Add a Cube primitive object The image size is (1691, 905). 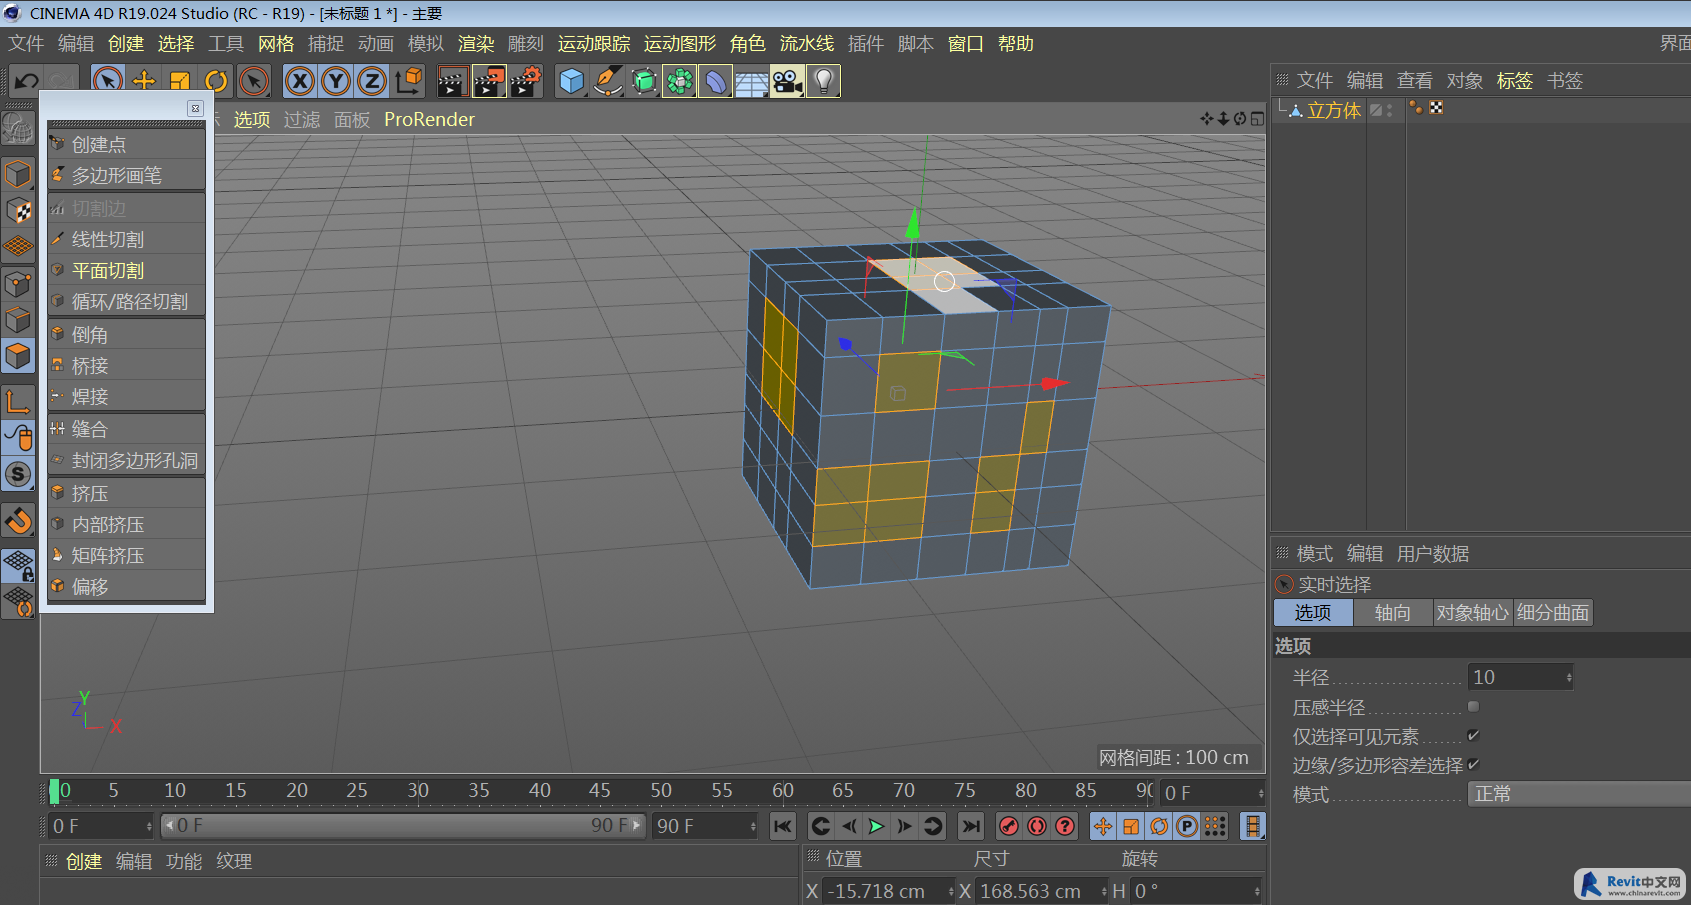(572, 81)
